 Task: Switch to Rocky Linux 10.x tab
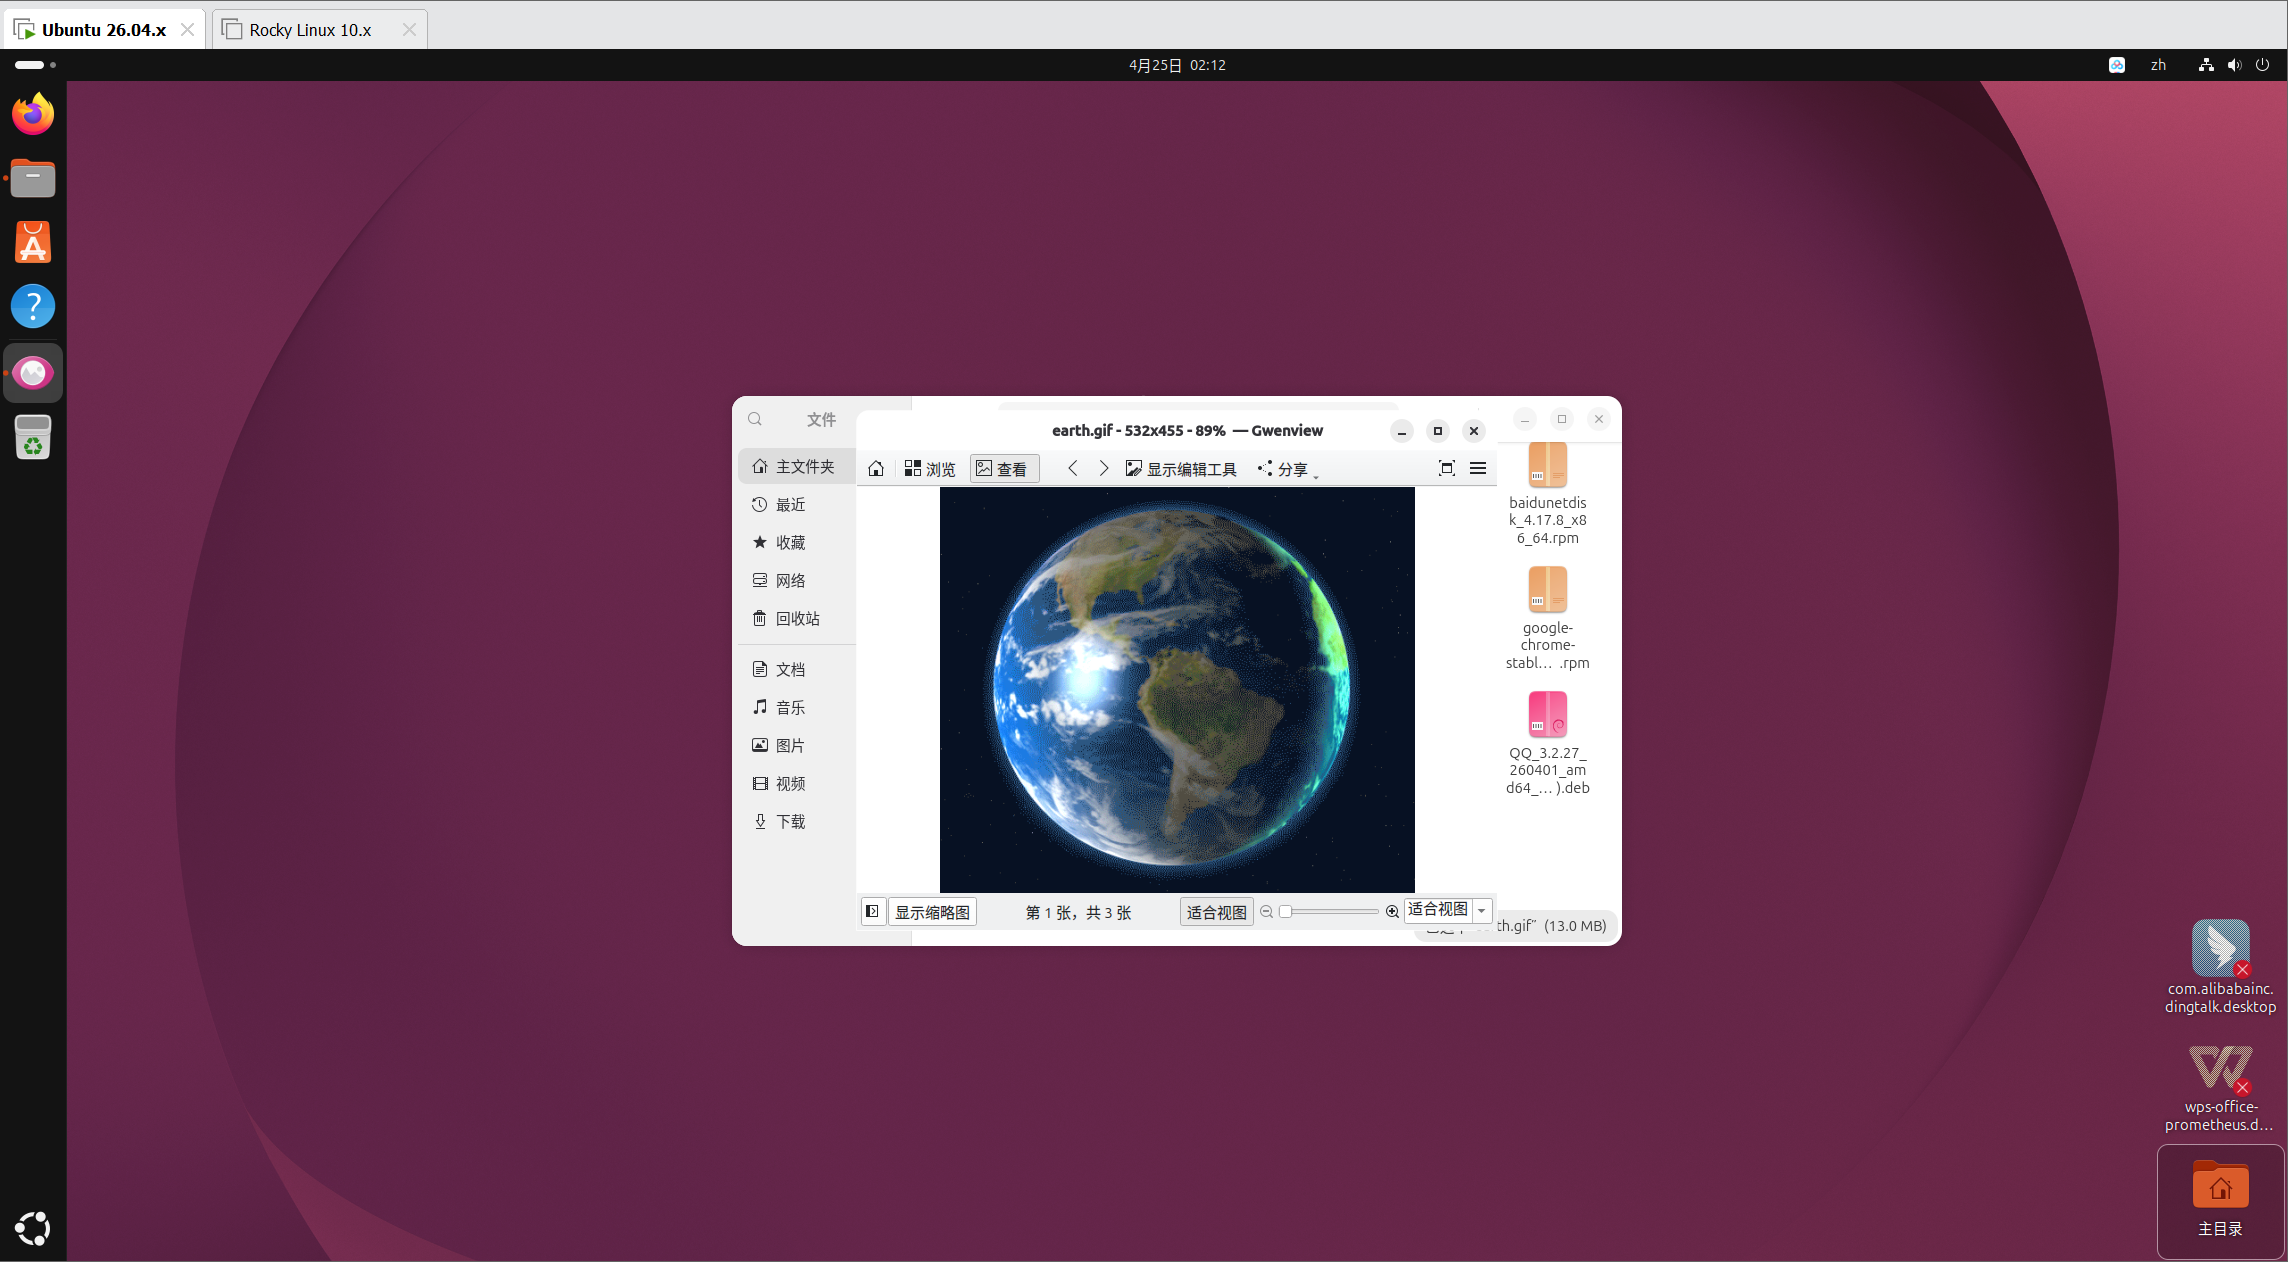tap(310, 30)
